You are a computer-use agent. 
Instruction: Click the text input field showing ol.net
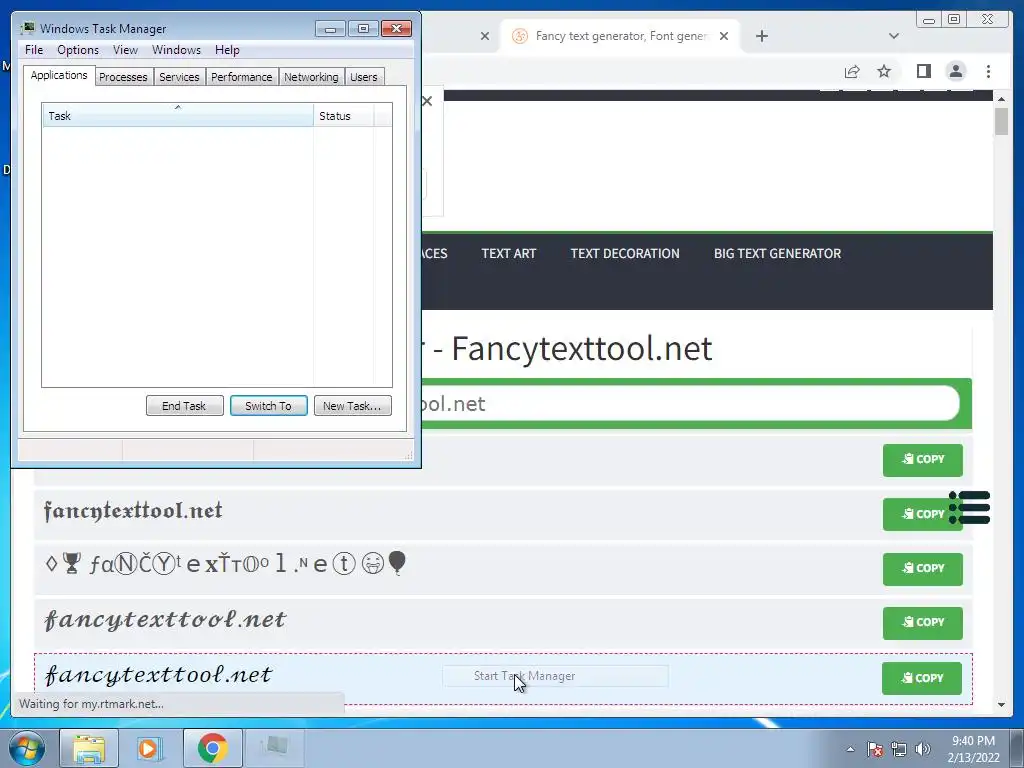point(690,404)
